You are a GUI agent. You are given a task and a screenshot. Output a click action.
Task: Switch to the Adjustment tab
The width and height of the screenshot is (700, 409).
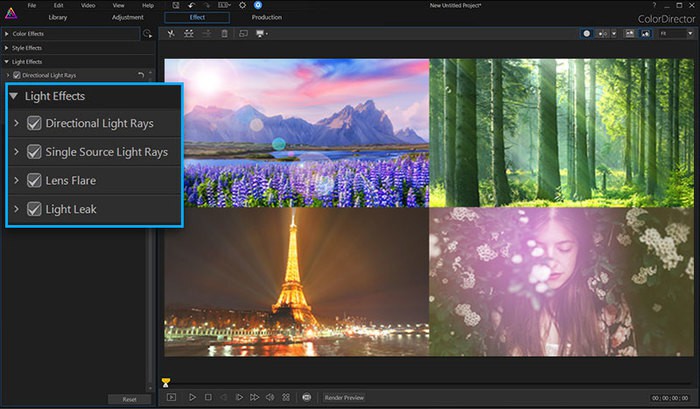point(128,18)
